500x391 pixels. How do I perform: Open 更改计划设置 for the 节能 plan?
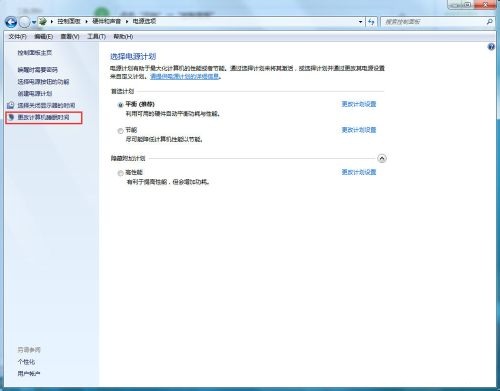[359, 130]
